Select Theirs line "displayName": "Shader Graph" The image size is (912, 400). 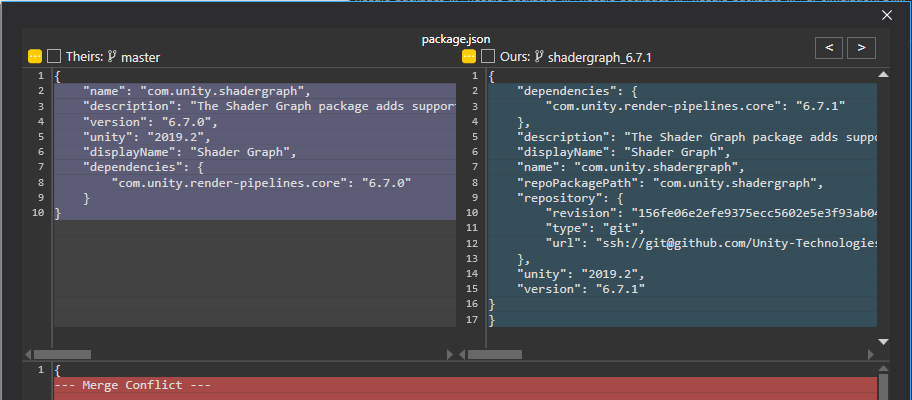pos(255,152)
